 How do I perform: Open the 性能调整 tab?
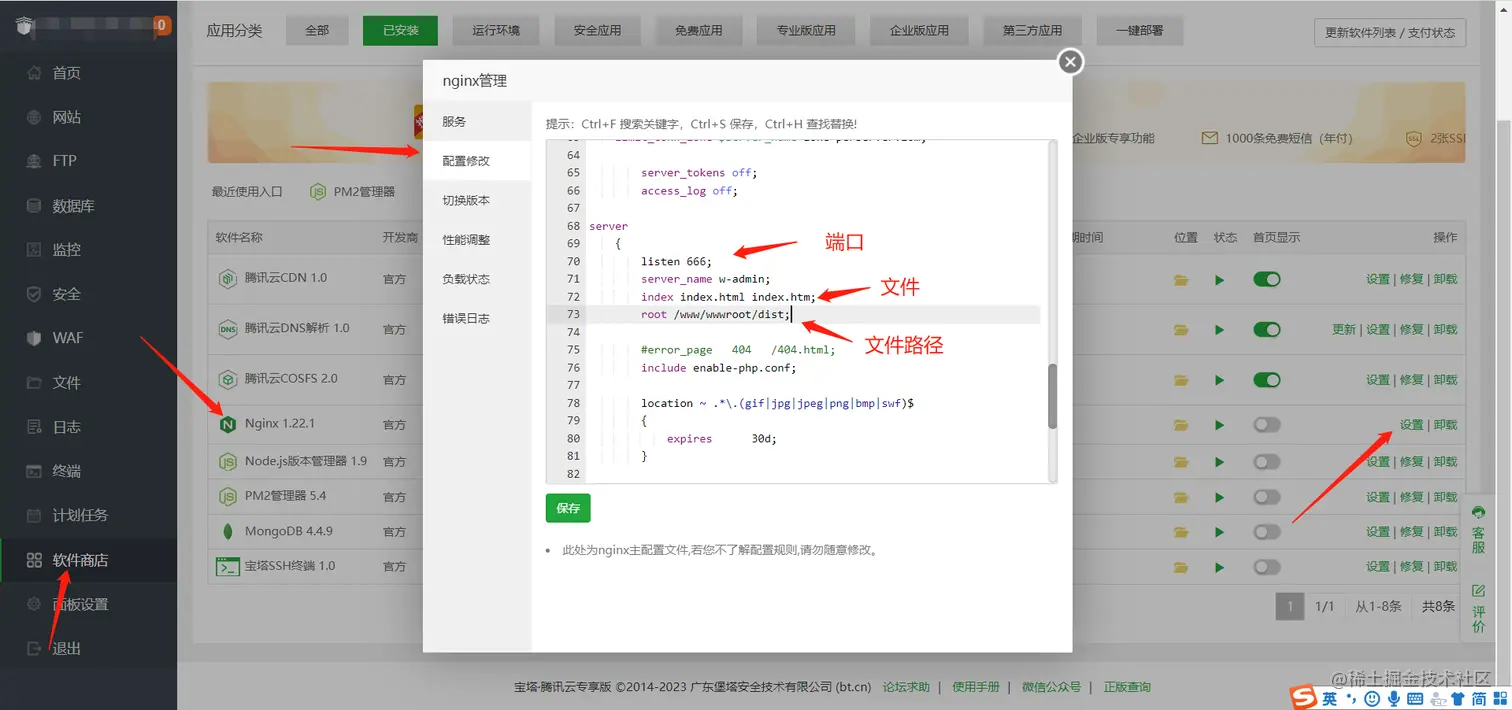pos(477,240)
